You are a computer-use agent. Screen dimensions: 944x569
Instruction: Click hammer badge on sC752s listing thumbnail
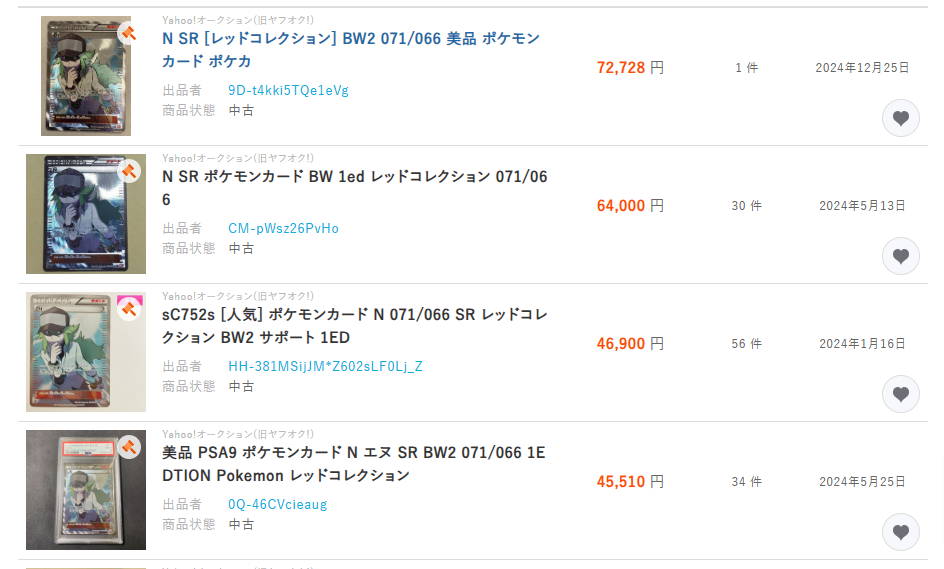[x=129, y=309]
